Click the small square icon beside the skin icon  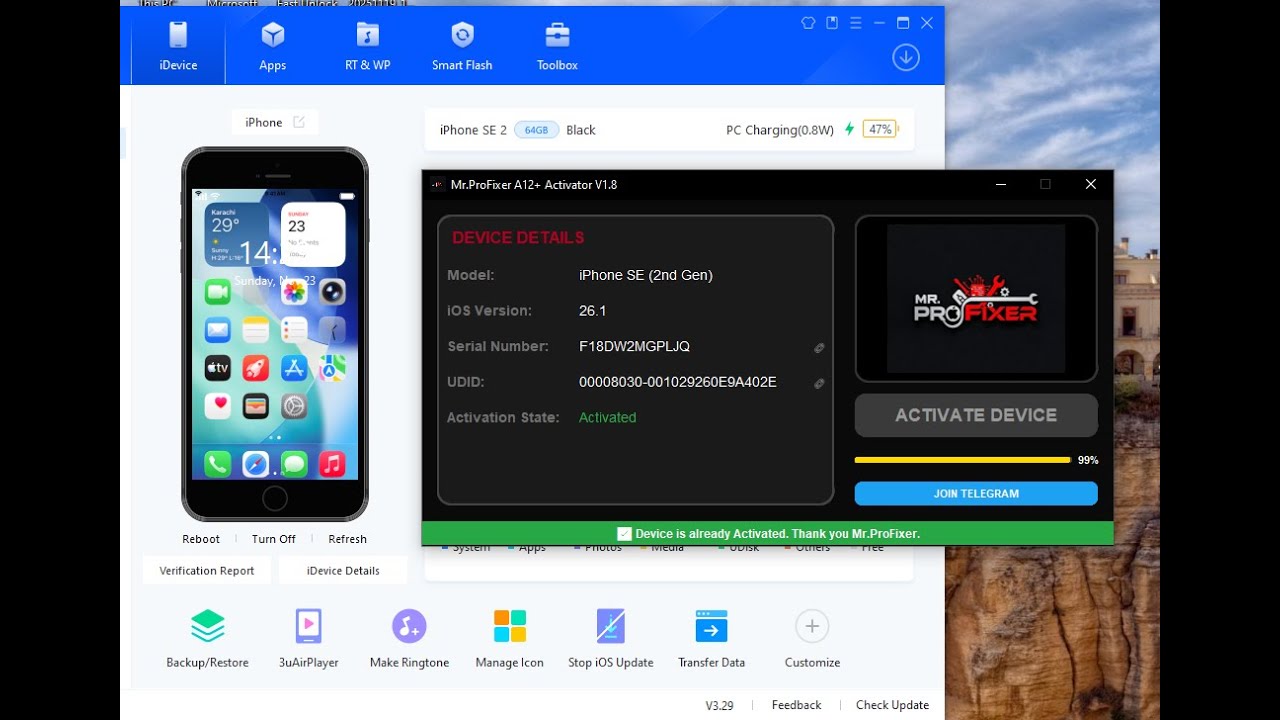coord(832,22)
